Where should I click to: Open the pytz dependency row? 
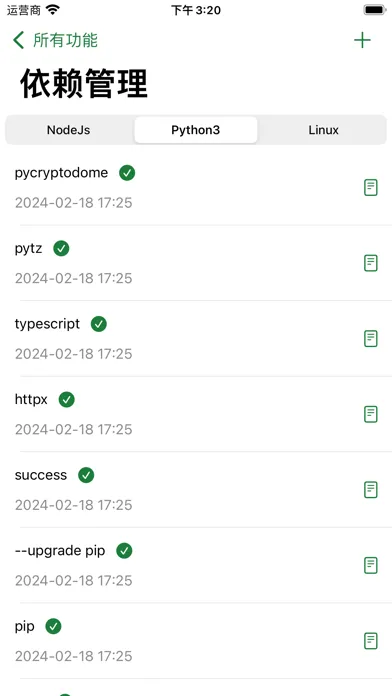196,263
